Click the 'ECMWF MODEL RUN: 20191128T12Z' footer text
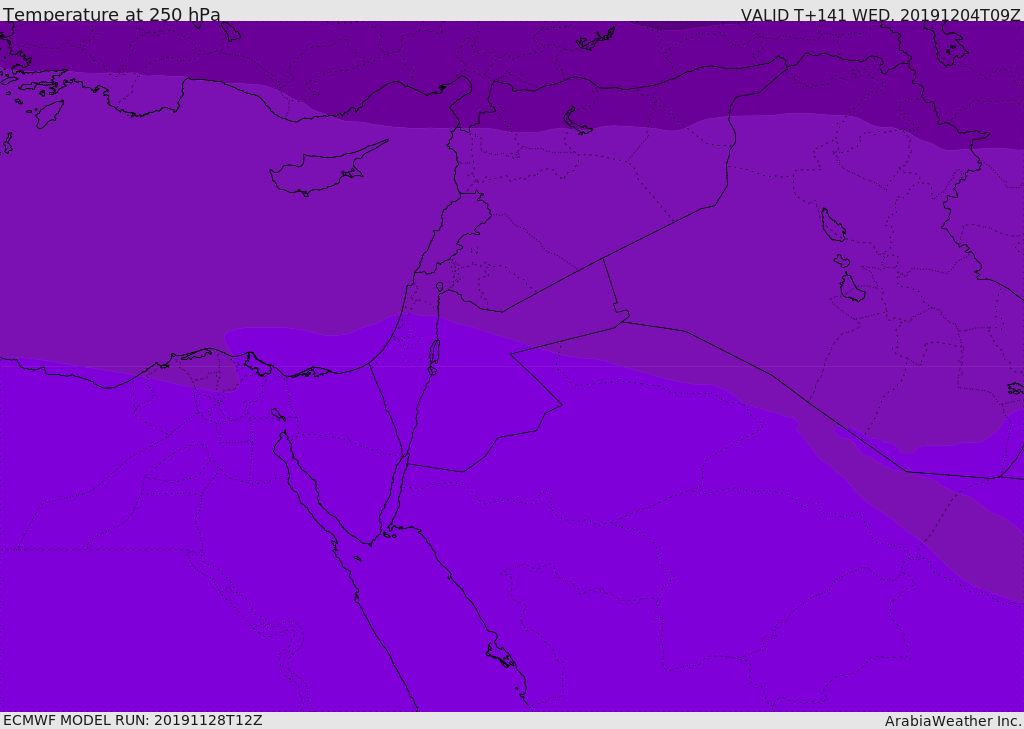1024x729 pixels. [x=133, y=720]
